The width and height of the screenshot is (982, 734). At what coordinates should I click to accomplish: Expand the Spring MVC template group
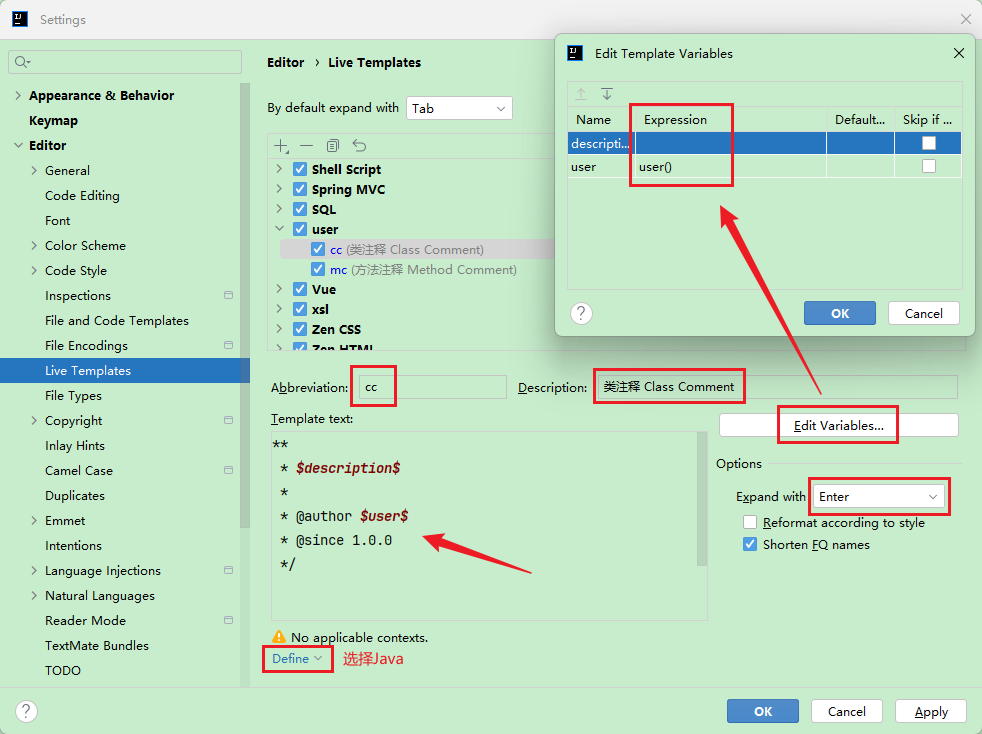[279, 189]
